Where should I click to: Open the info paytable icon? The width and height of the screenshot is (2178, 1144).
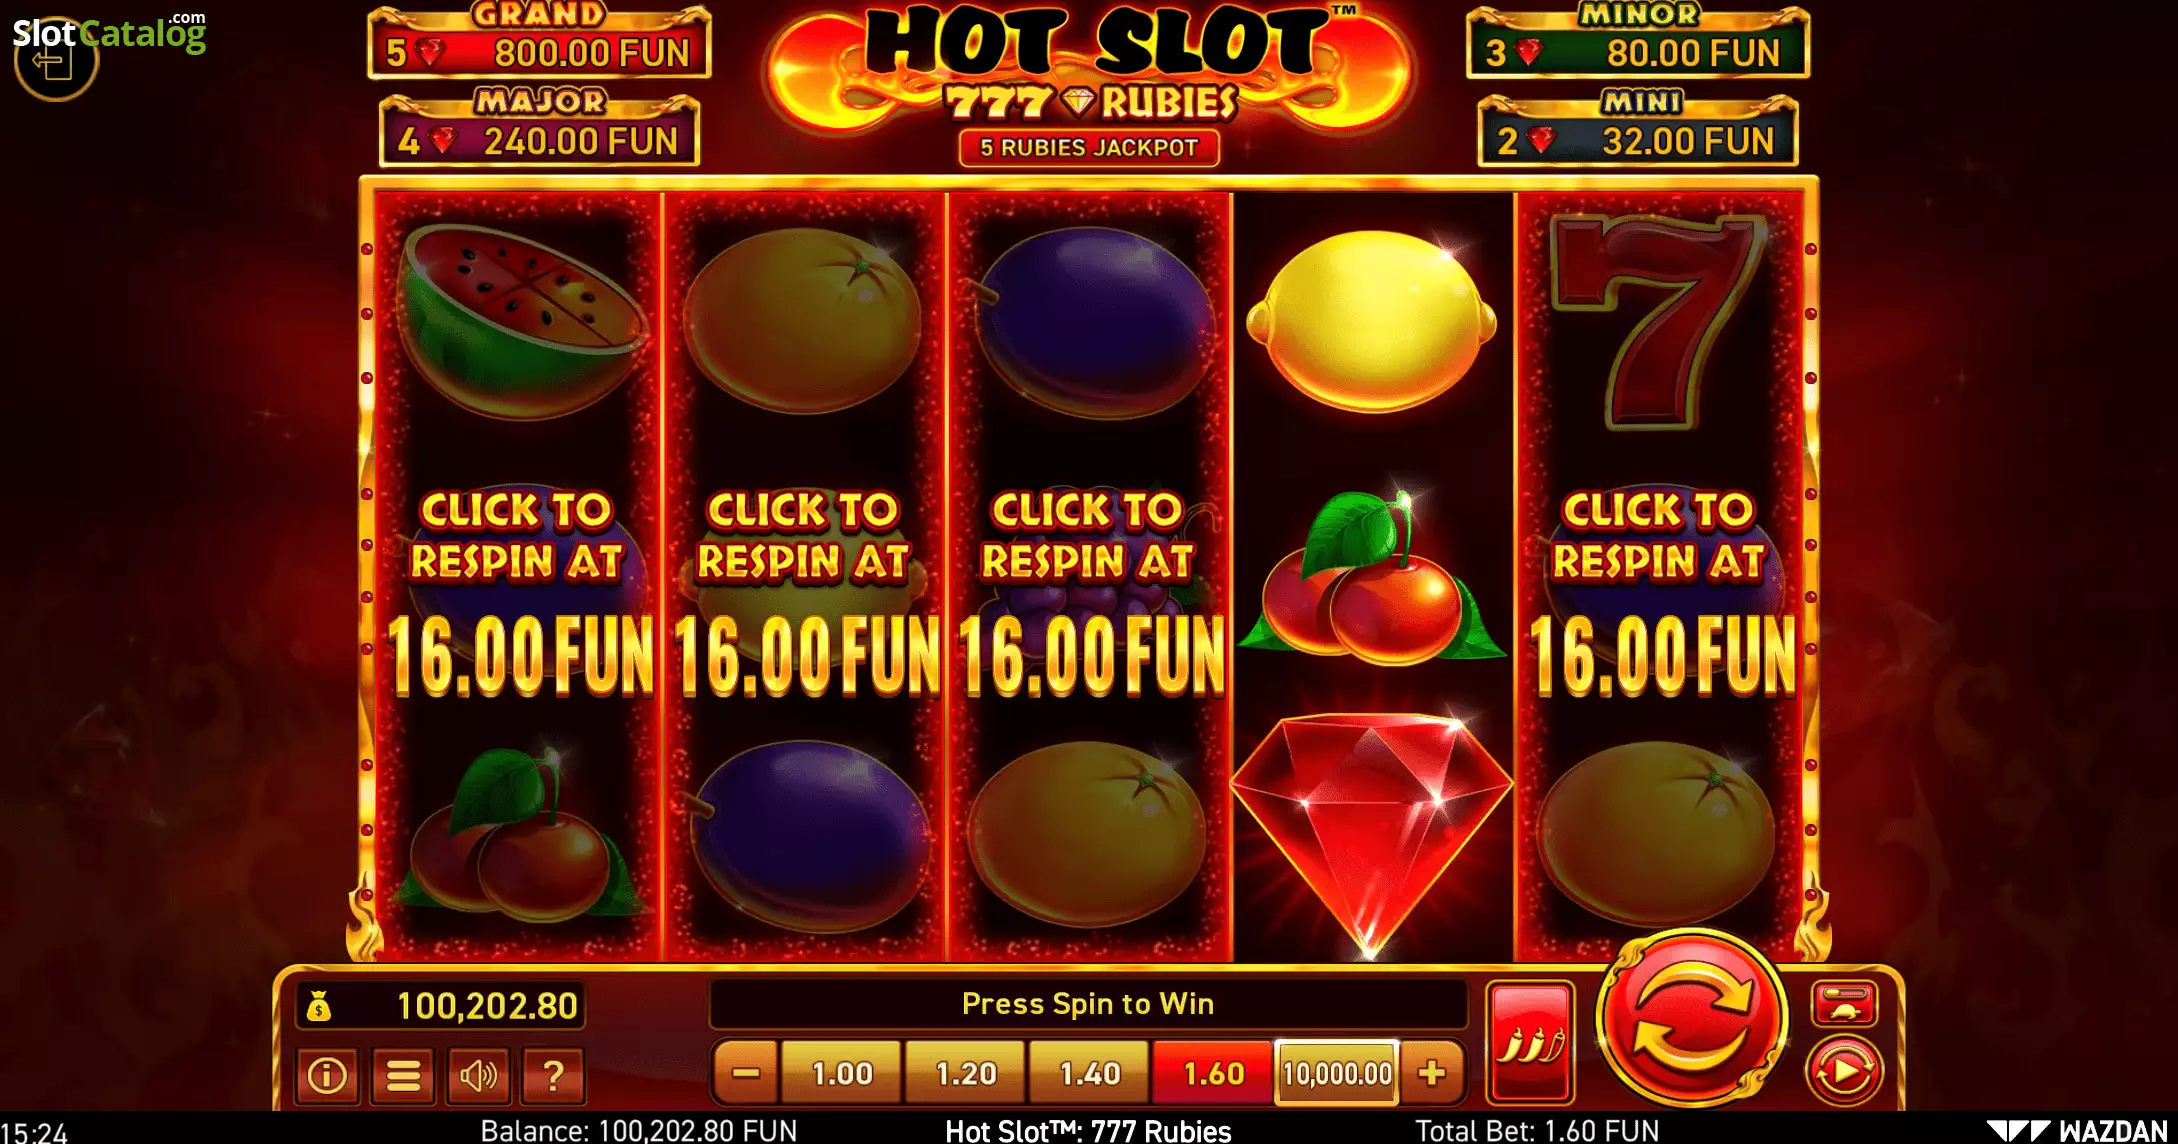327,1075
